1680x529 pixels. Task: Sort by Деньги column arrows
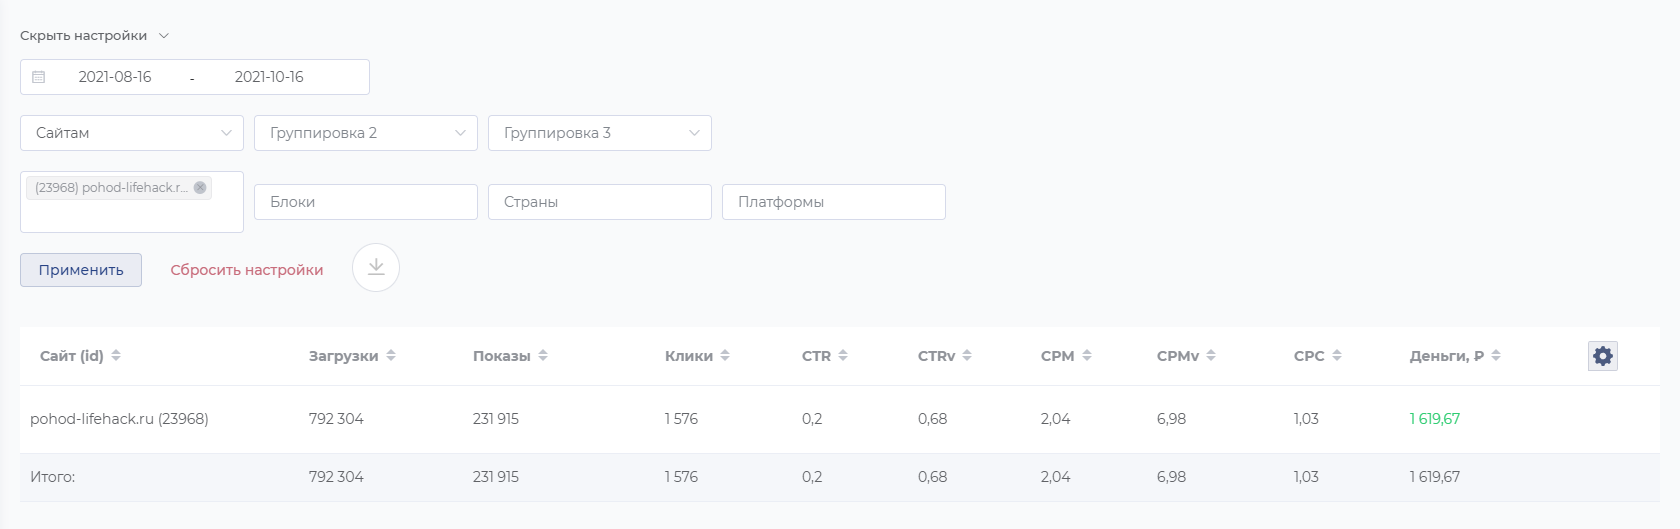pyautogui.click(x=1496, y=356)
